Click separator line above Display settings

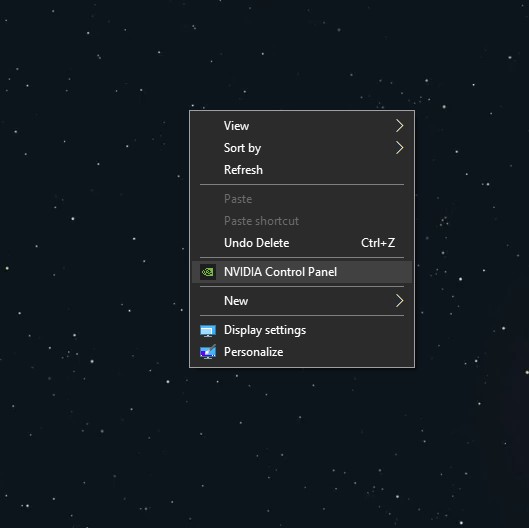tap(302, 315)
